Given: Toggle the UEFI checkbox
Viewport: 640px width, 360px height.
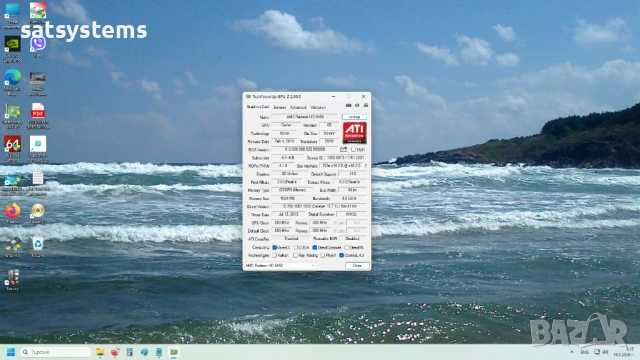Looking at the screenshot, I should (353, 150).
